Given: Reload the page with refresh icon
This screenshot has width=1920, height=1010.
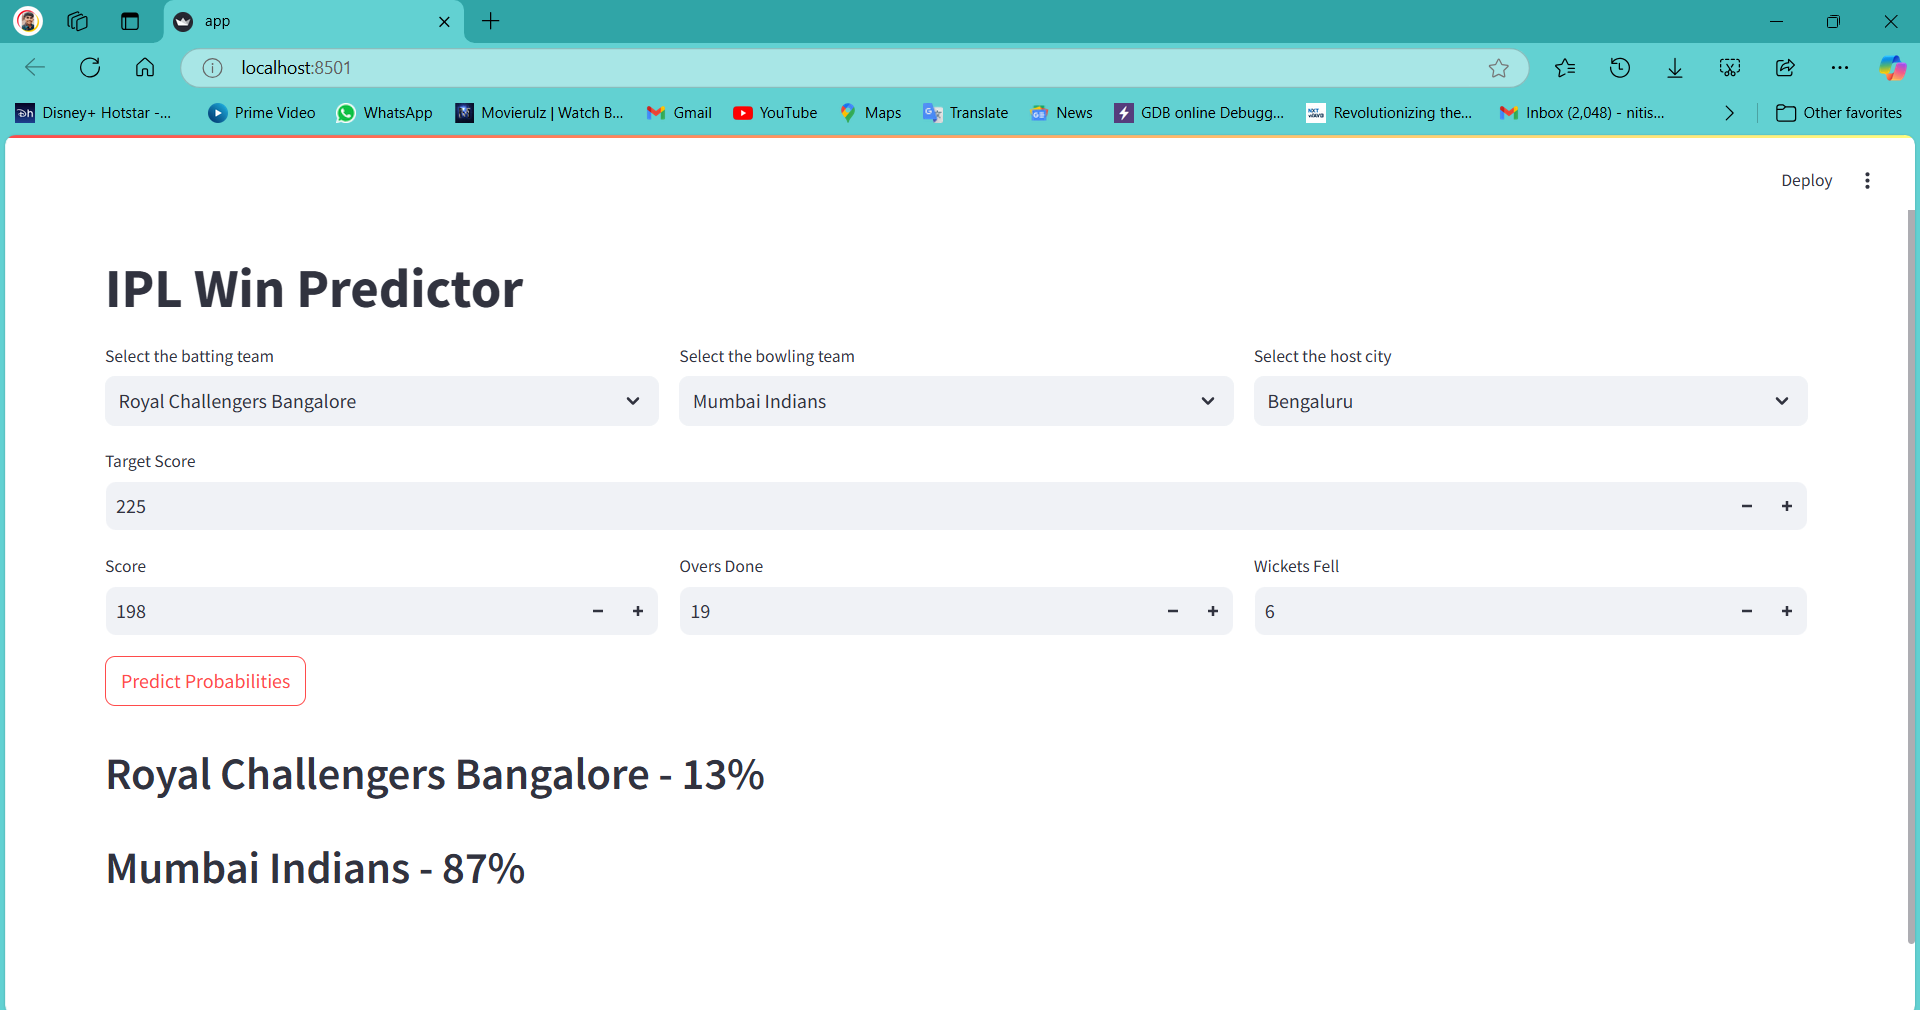Looking at the screenshot, I should click(x=90, y=67).
